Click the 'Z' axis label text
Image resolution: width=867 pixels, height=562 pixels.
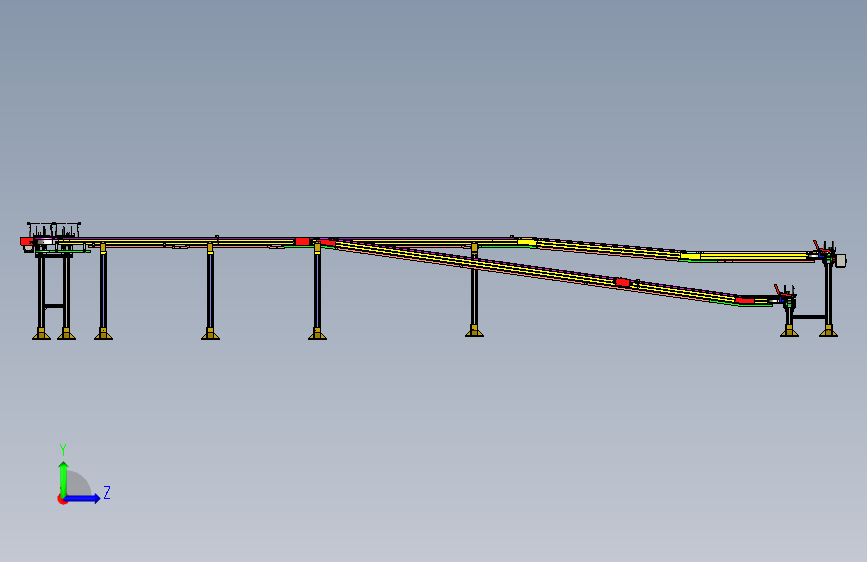(107, 492)
